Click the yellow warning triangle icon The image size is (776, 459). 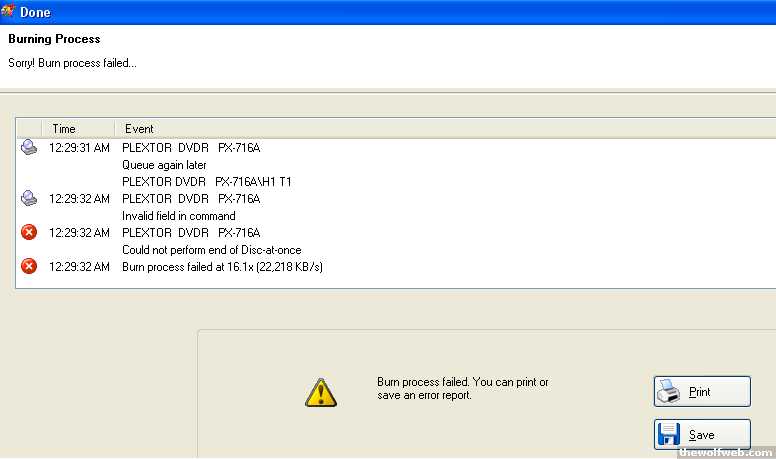click(x=321, y=393)
